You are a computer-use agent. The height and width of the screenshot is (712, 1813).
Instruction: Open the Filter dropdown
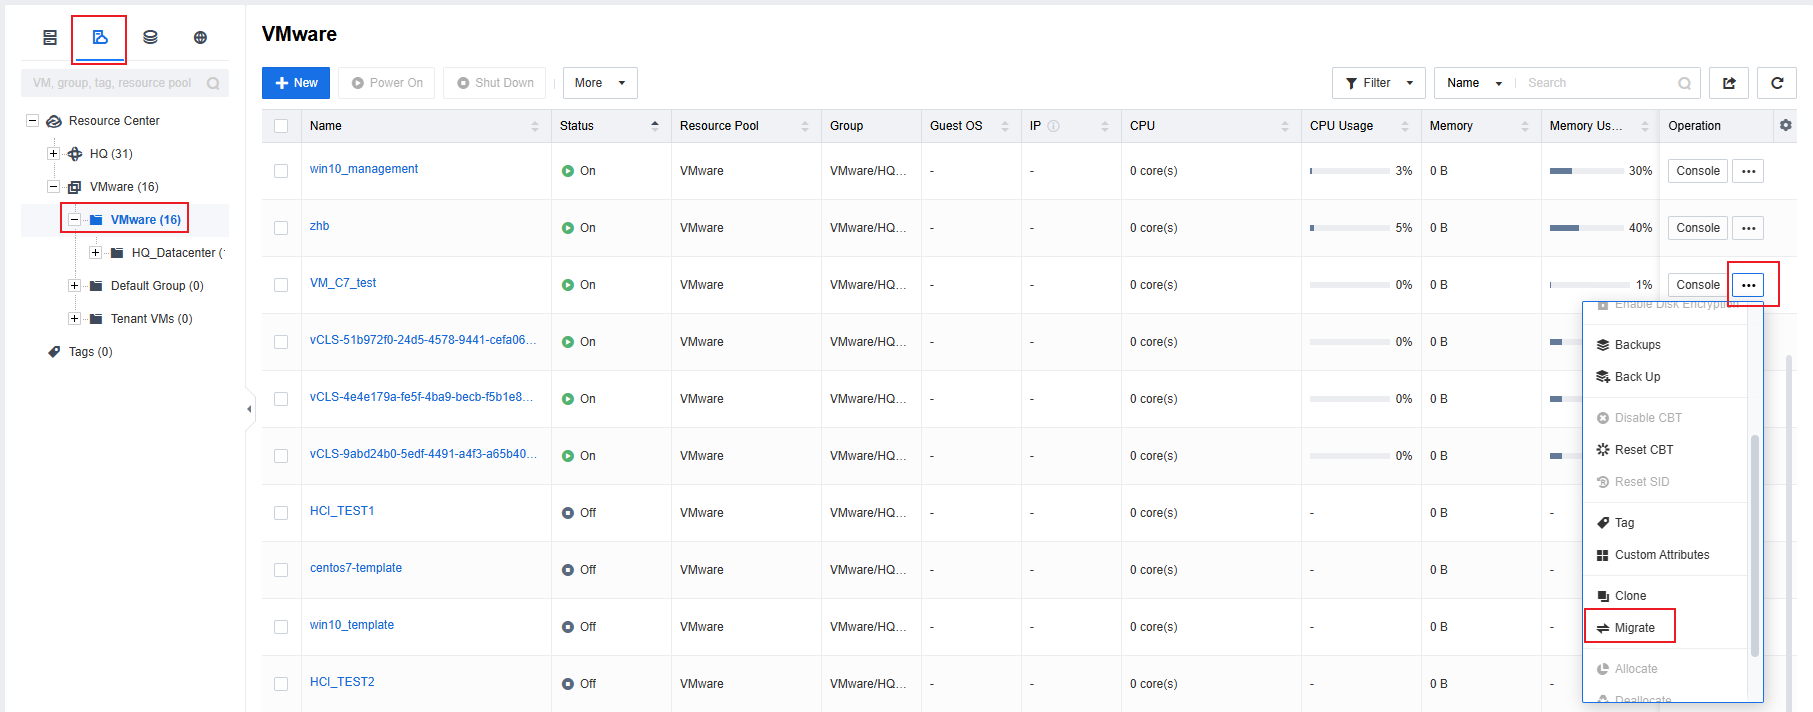pos(1379,83)
